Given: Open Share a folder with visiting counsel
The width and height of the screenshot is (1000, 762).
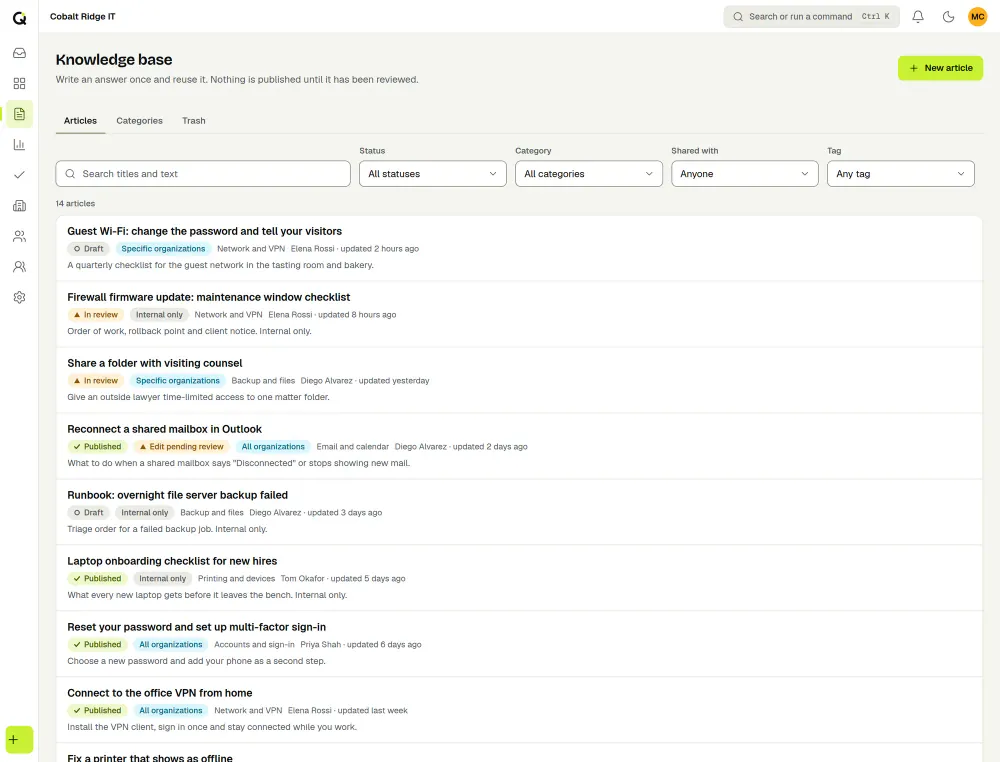Looking at the screenshot, I should point(154,363).
